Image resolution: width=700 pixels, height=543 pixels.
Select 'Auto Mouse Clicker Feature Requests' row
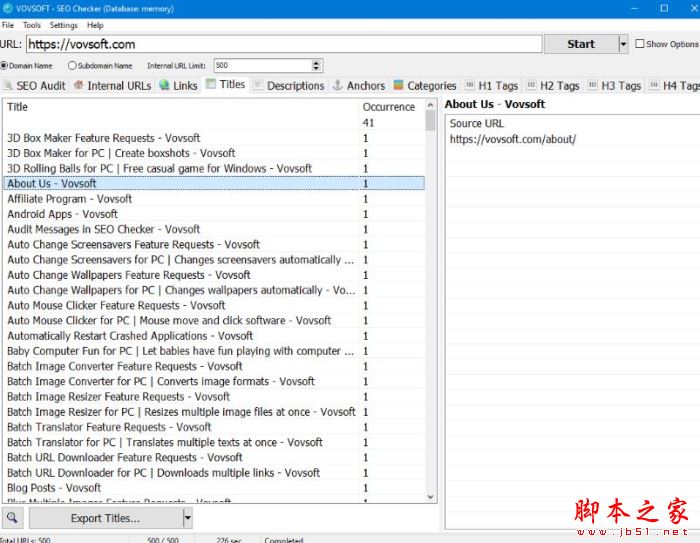coord(214,305)
